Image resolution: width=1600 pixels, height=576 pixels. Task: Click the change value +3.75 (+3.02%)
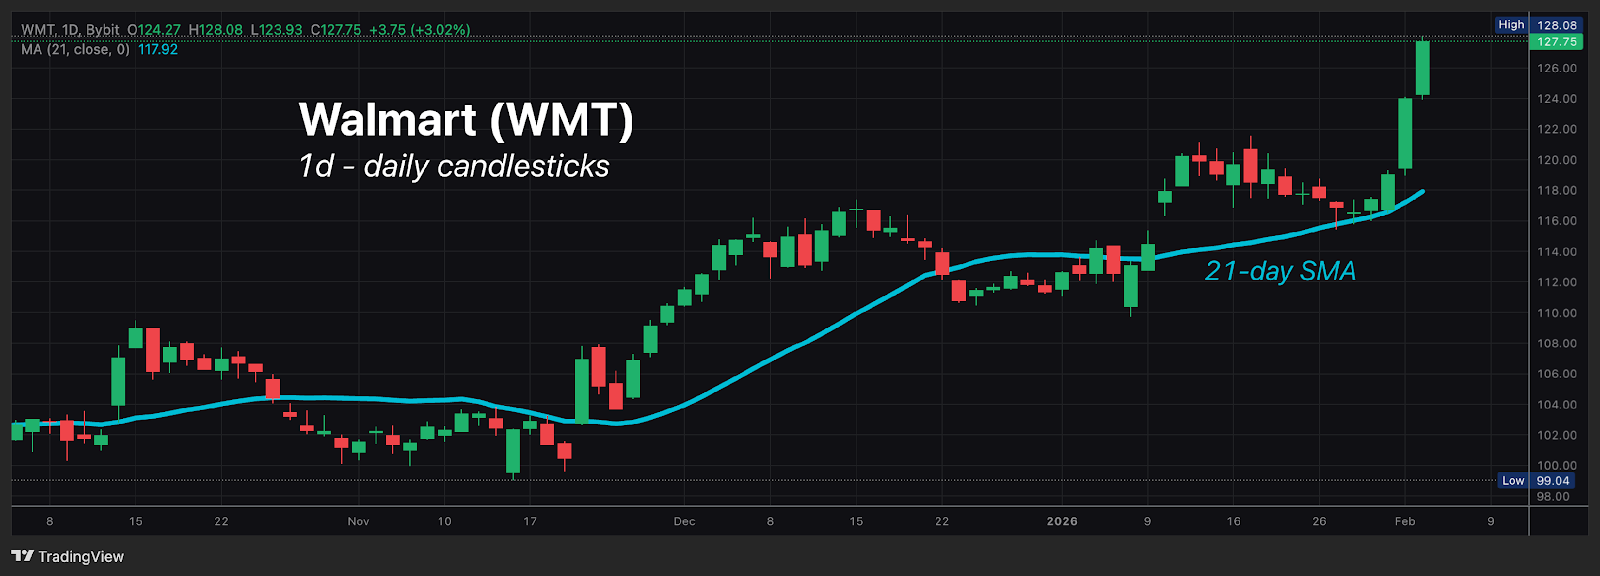tap(420, 30)
